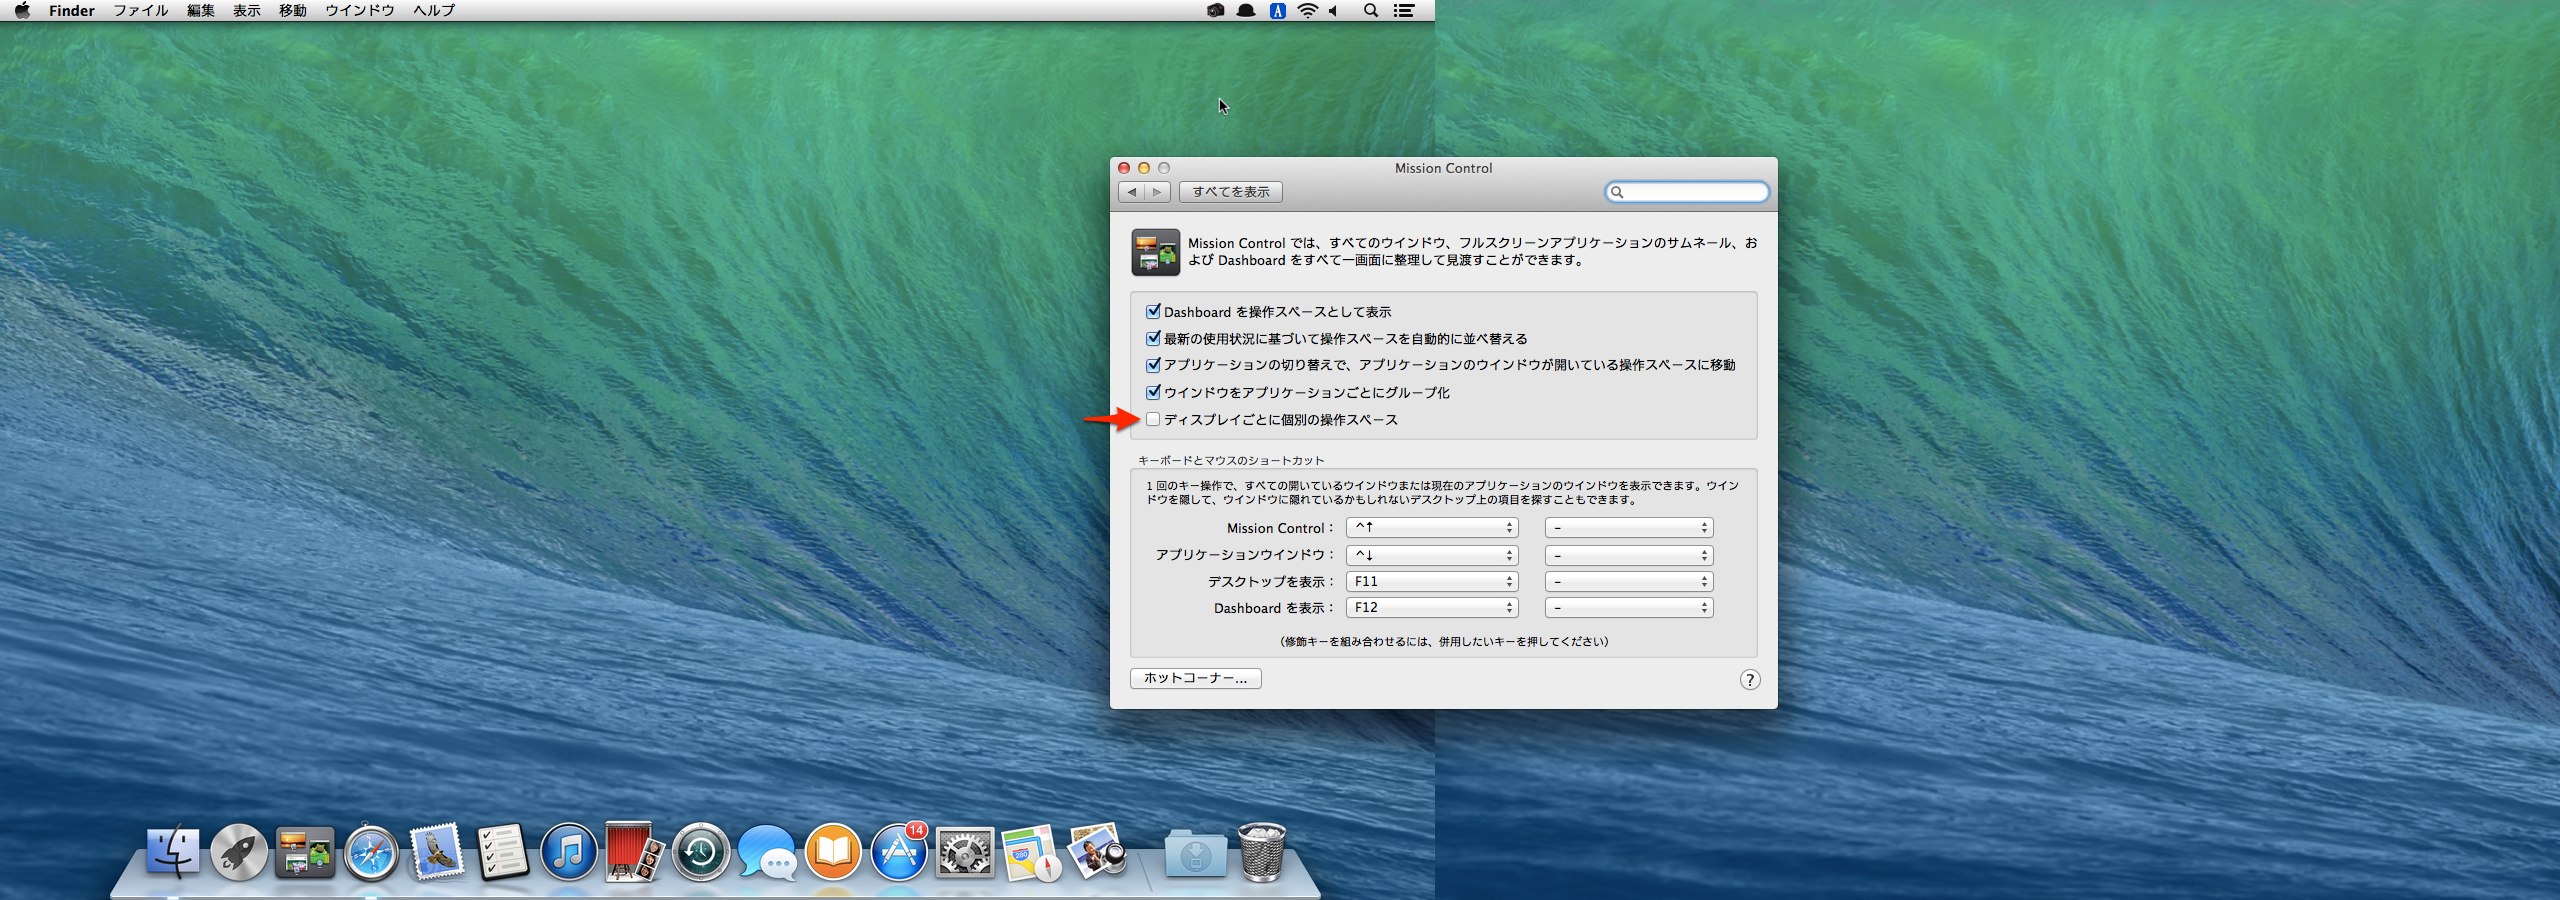Open the Finder menu
This screenshot has height=900, width=2560.
[72, 10]
